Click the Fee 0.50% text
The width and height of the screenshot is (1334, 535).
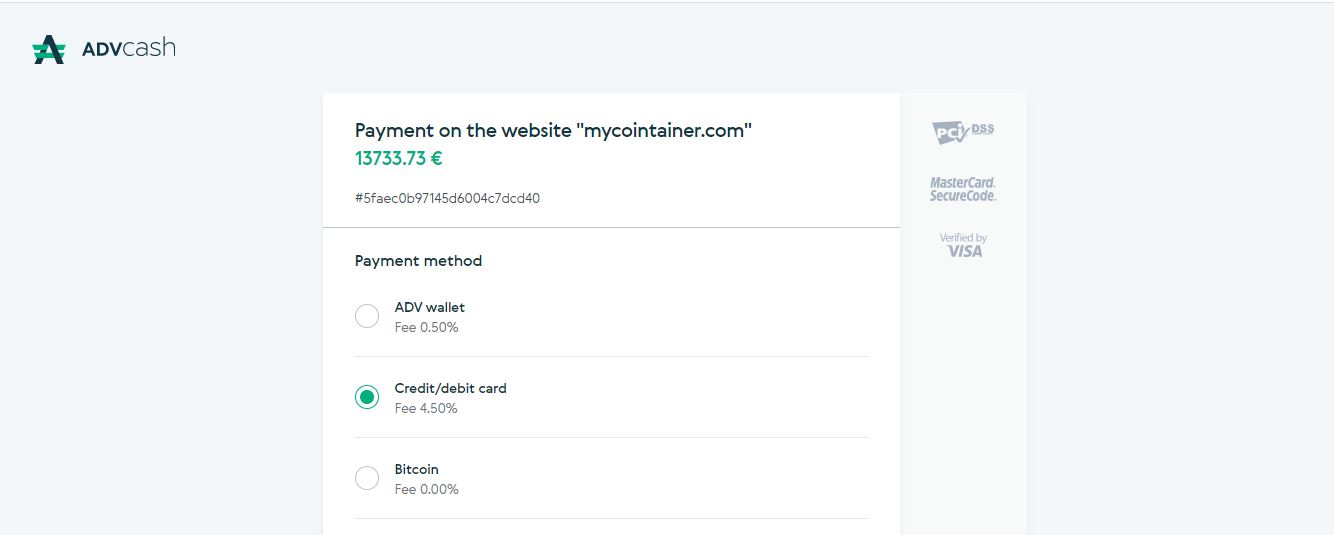coord(427,327)
